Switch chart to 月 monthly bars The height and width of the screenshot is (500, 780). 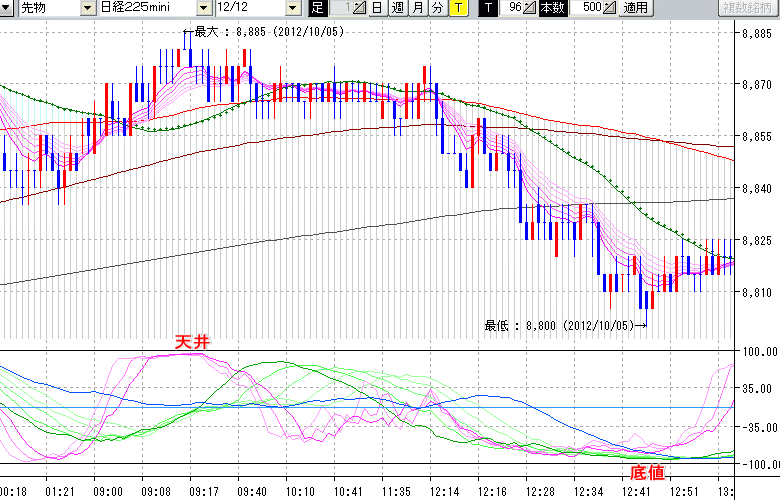(418, 8)
